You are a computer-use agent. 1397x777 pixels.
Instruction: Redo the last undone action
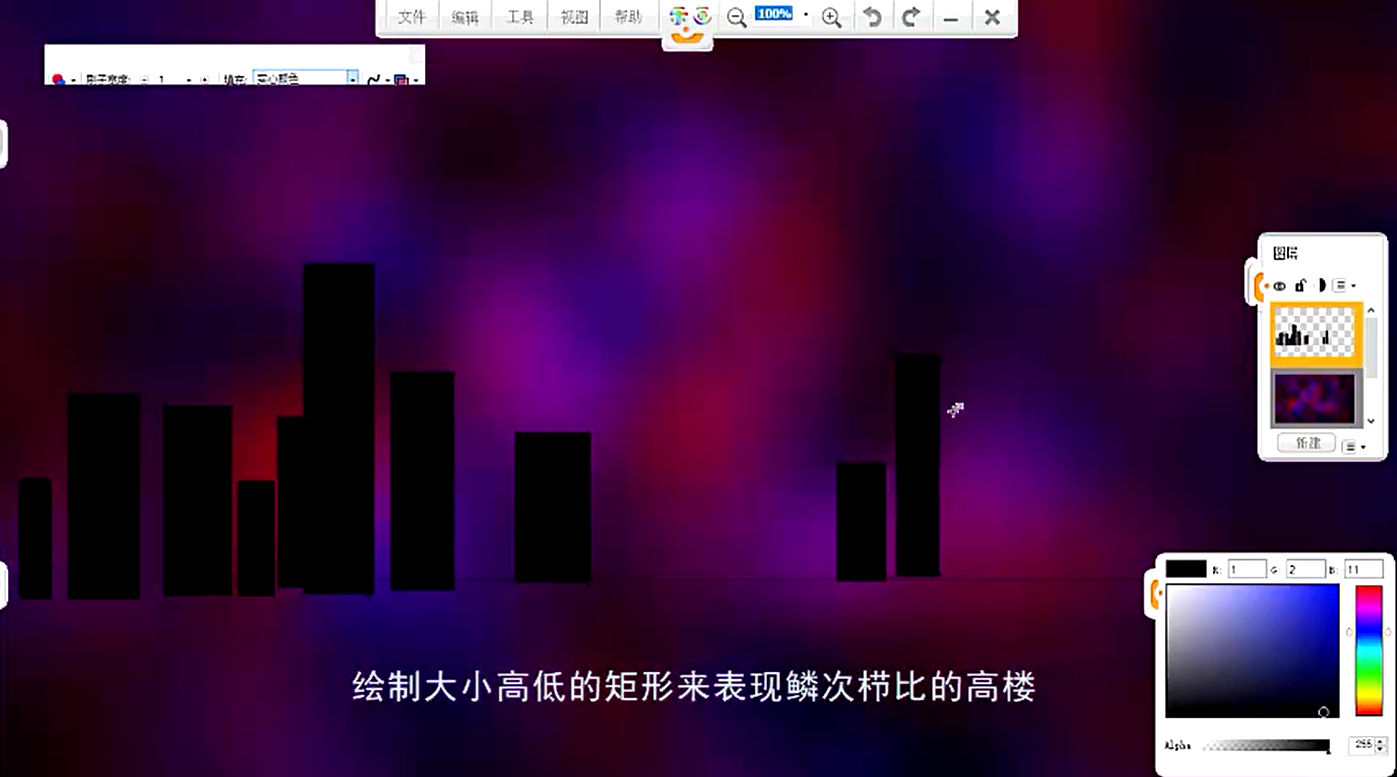[911, 17]
